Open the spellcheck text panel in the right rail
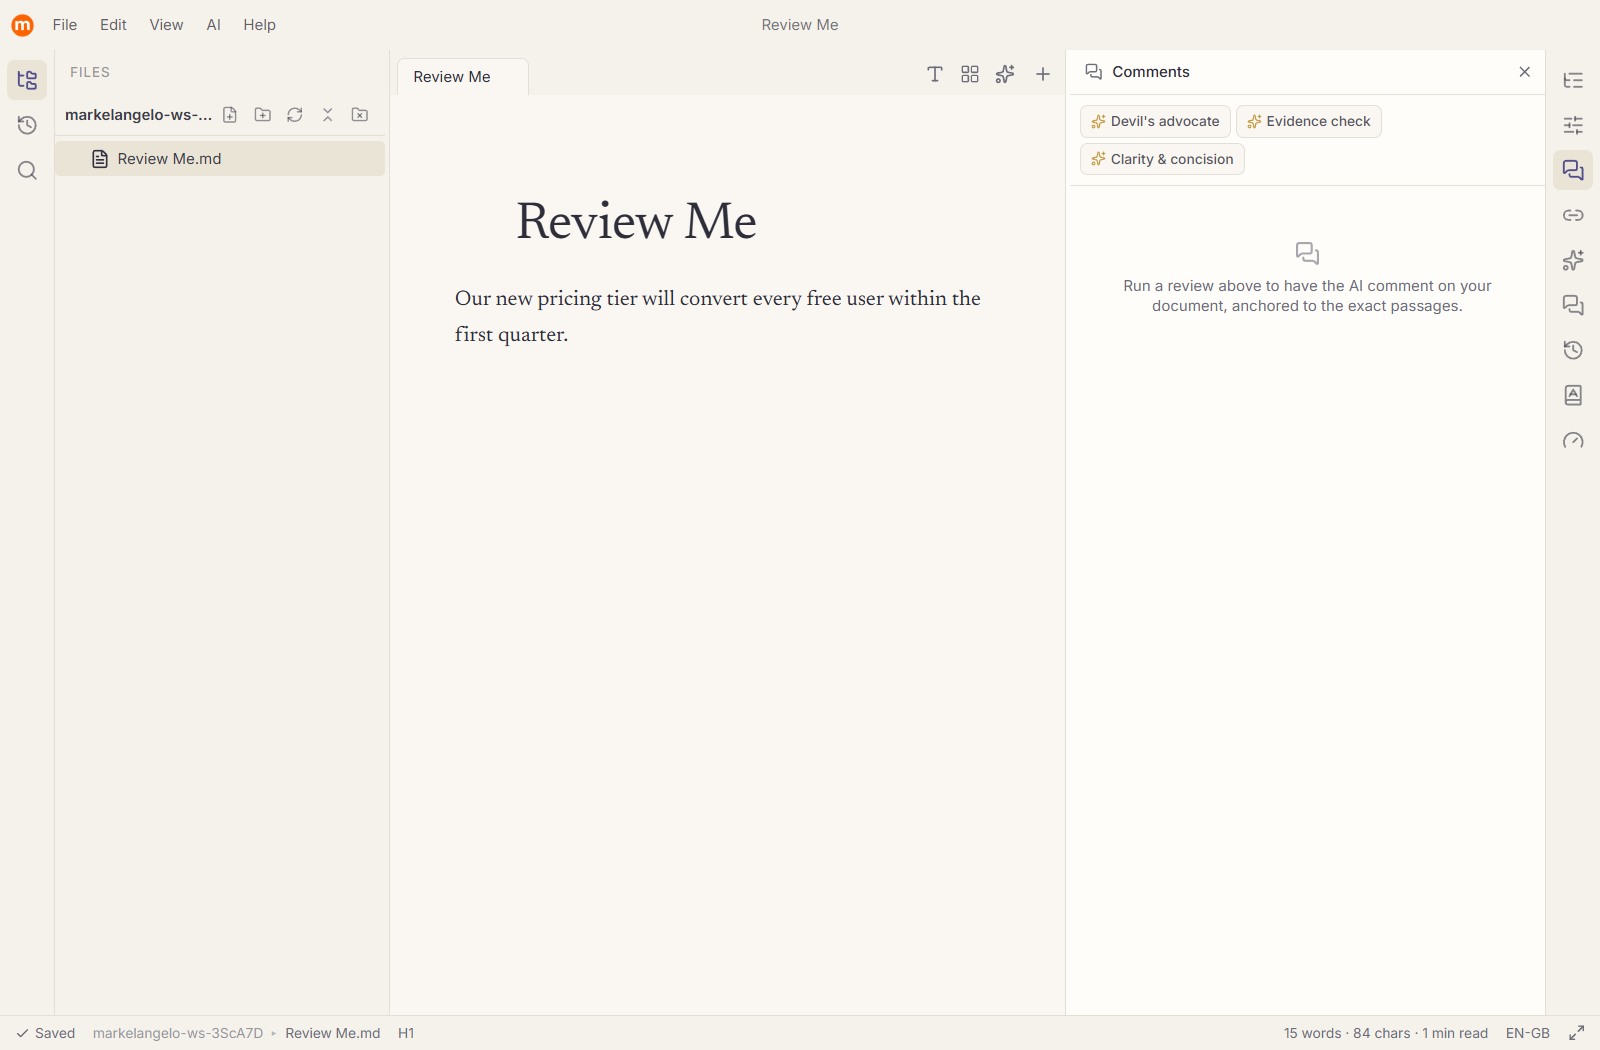This screenshot has width=1600, height=1050. (1573, 395)
